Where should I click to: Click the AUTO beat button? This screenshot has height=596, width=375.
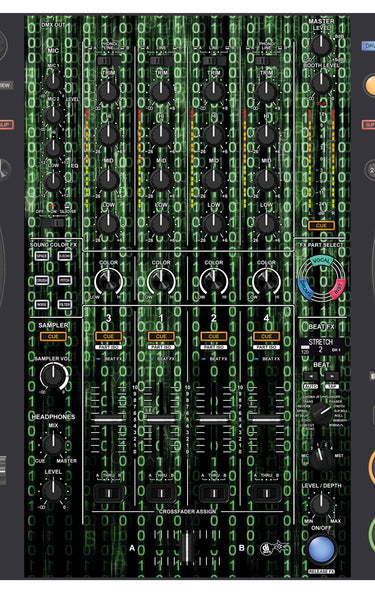coord(311,386)
